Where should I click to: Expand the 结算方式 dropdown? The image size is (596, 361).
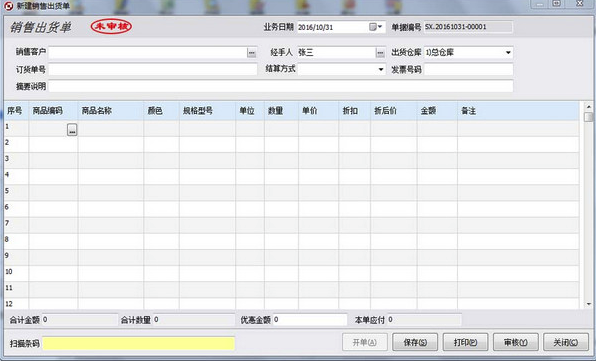click(x=380, y=69)
